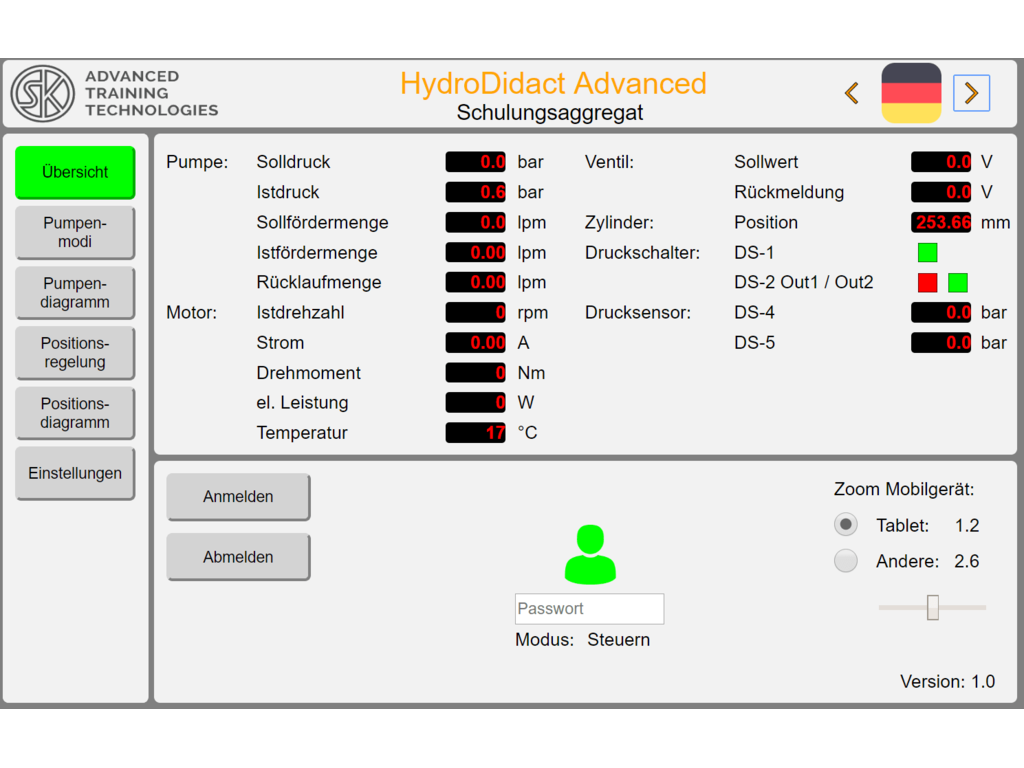Click the Drehmoment Nm value display
The image size is (1024, 768).
tap(475, 372)
